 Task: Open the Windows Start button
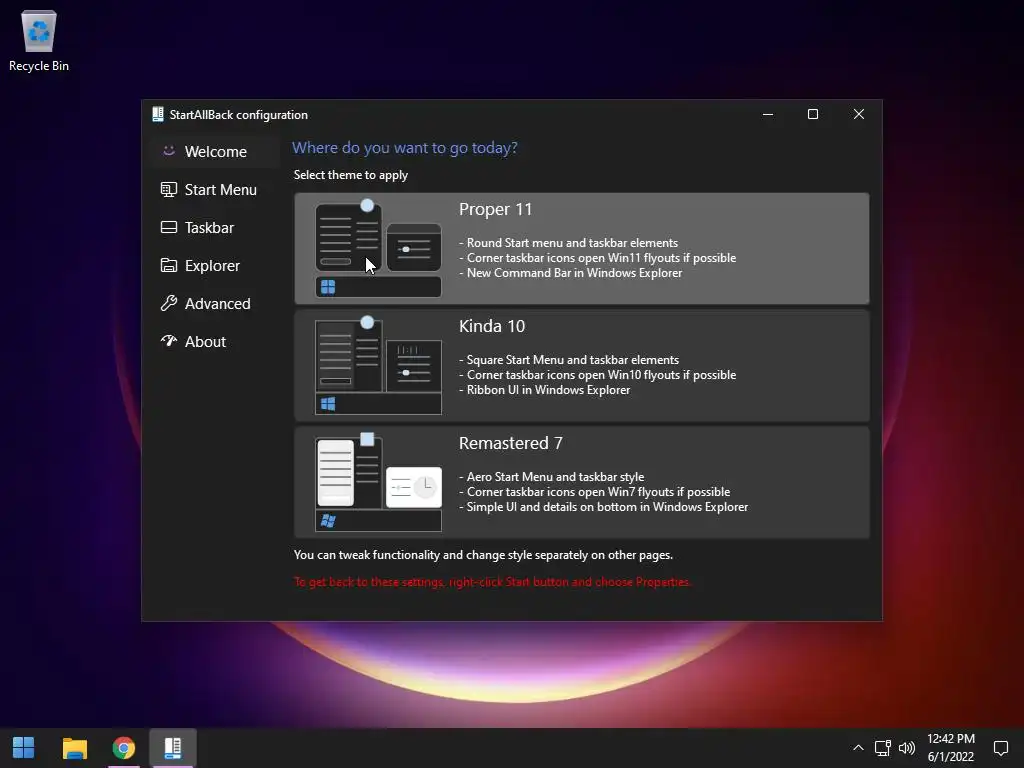point(24,748)
